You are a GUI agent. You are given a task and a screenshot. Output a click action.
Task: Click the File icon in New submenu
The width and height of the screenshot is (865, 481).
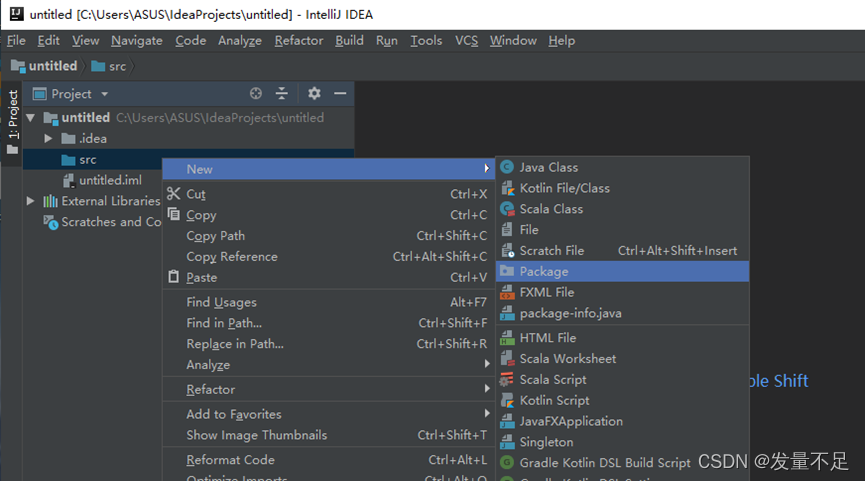point(507,229)
